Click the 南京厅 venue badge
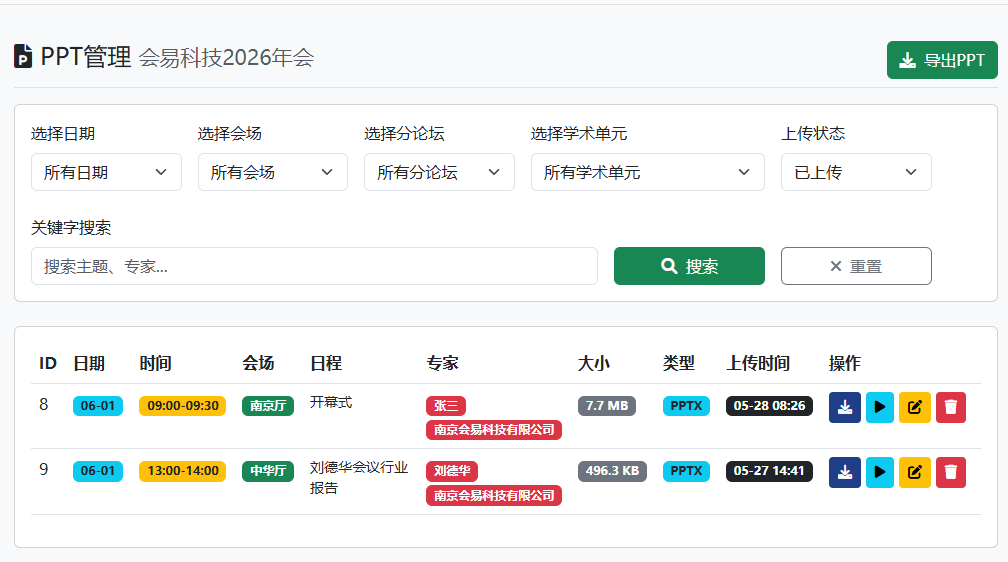Viewport: 1008px width, 562px height. (268, 406)
